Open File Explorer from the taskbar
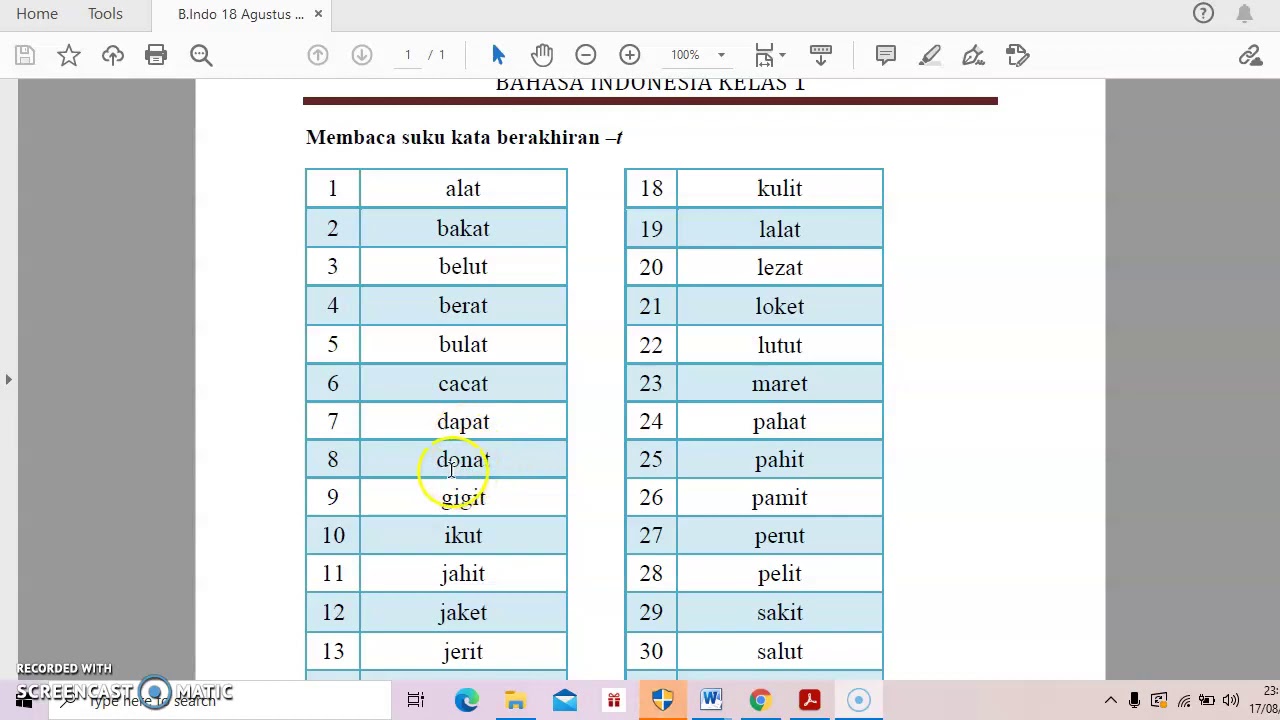 (x=516, y=700)
